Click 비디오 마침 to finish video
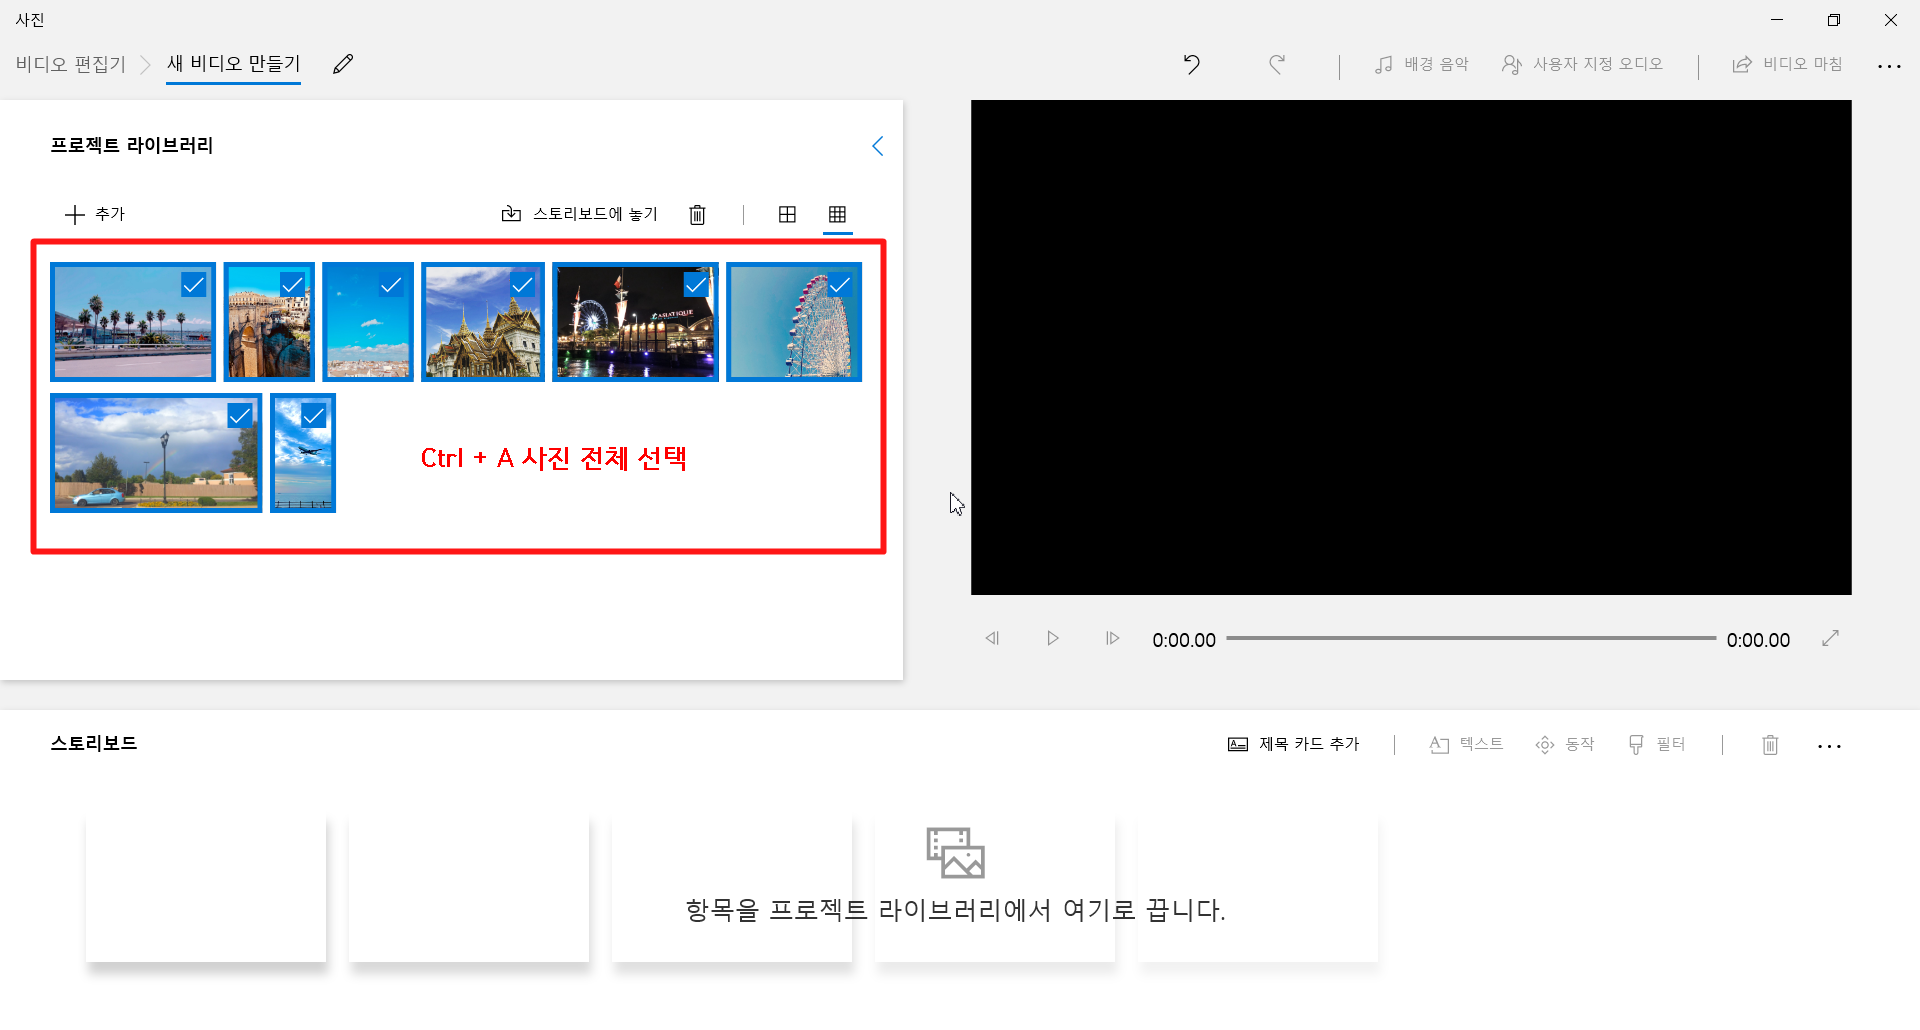Image resolution: width=1920 pixels, height=1030 pixels. (1787, 64)
